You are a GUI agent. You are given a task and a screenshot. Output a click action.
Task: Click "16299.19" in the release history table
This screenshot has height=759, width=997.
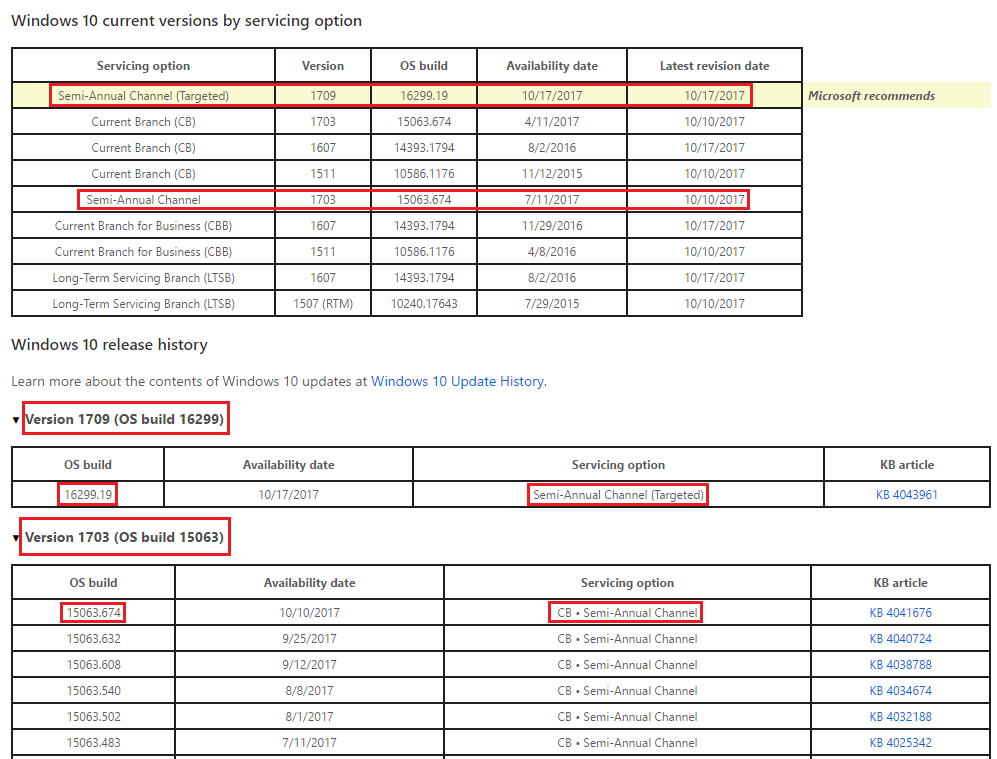tap(88, 495)
